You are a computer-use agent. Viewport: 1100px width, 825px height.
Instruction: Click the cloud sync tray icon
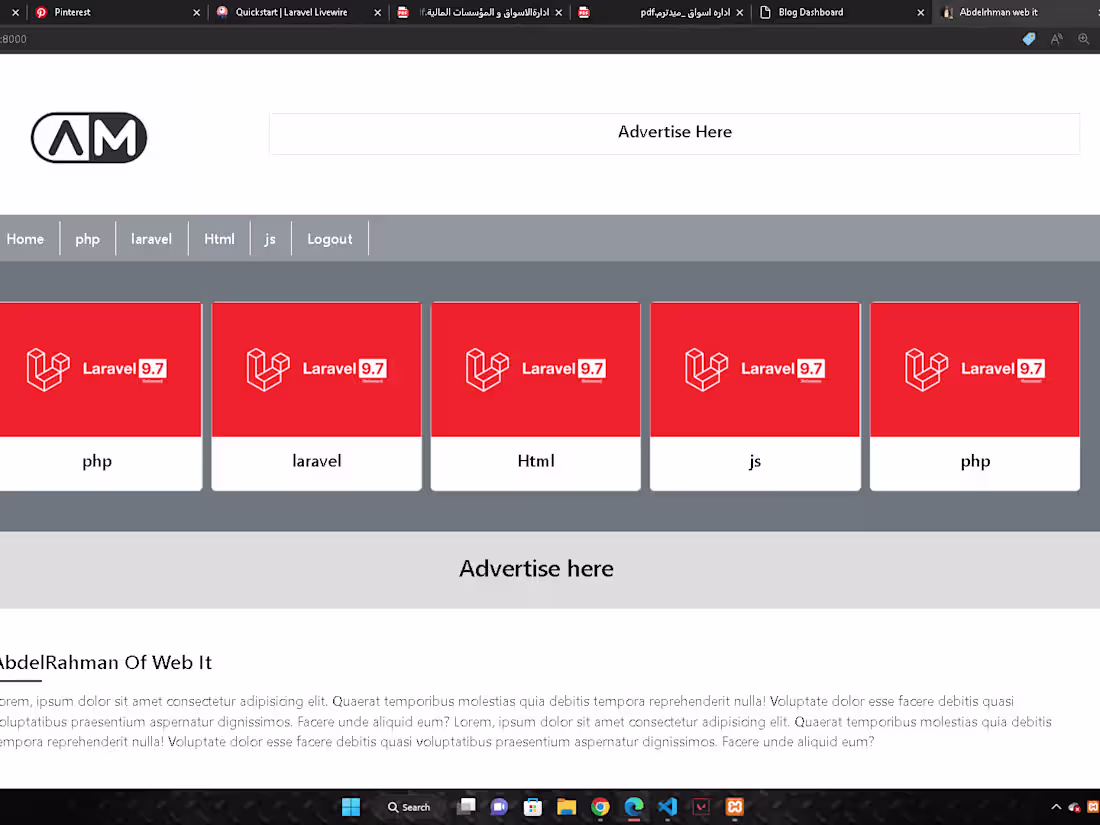coord(1074,807)
